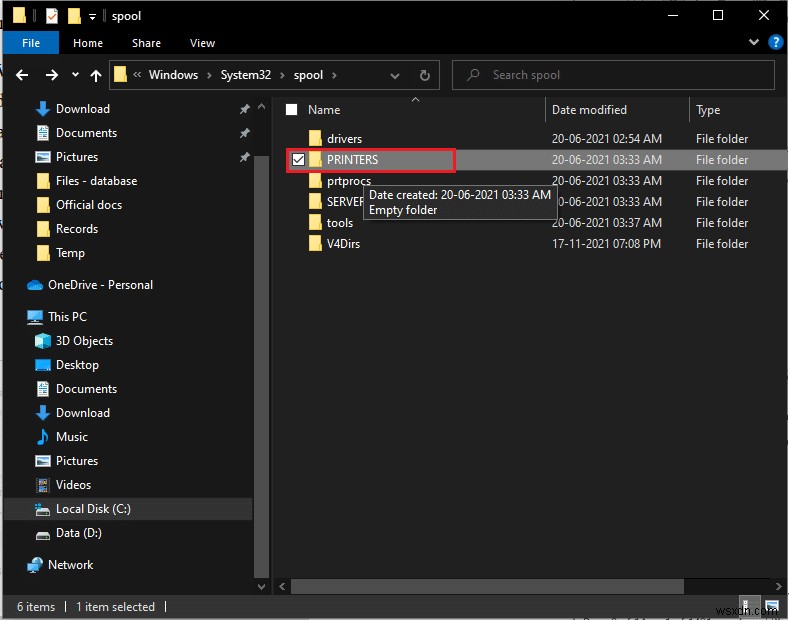Switch to the Share ribbon tab
This screenshot has width=789, height=621.
click(146, 43)
